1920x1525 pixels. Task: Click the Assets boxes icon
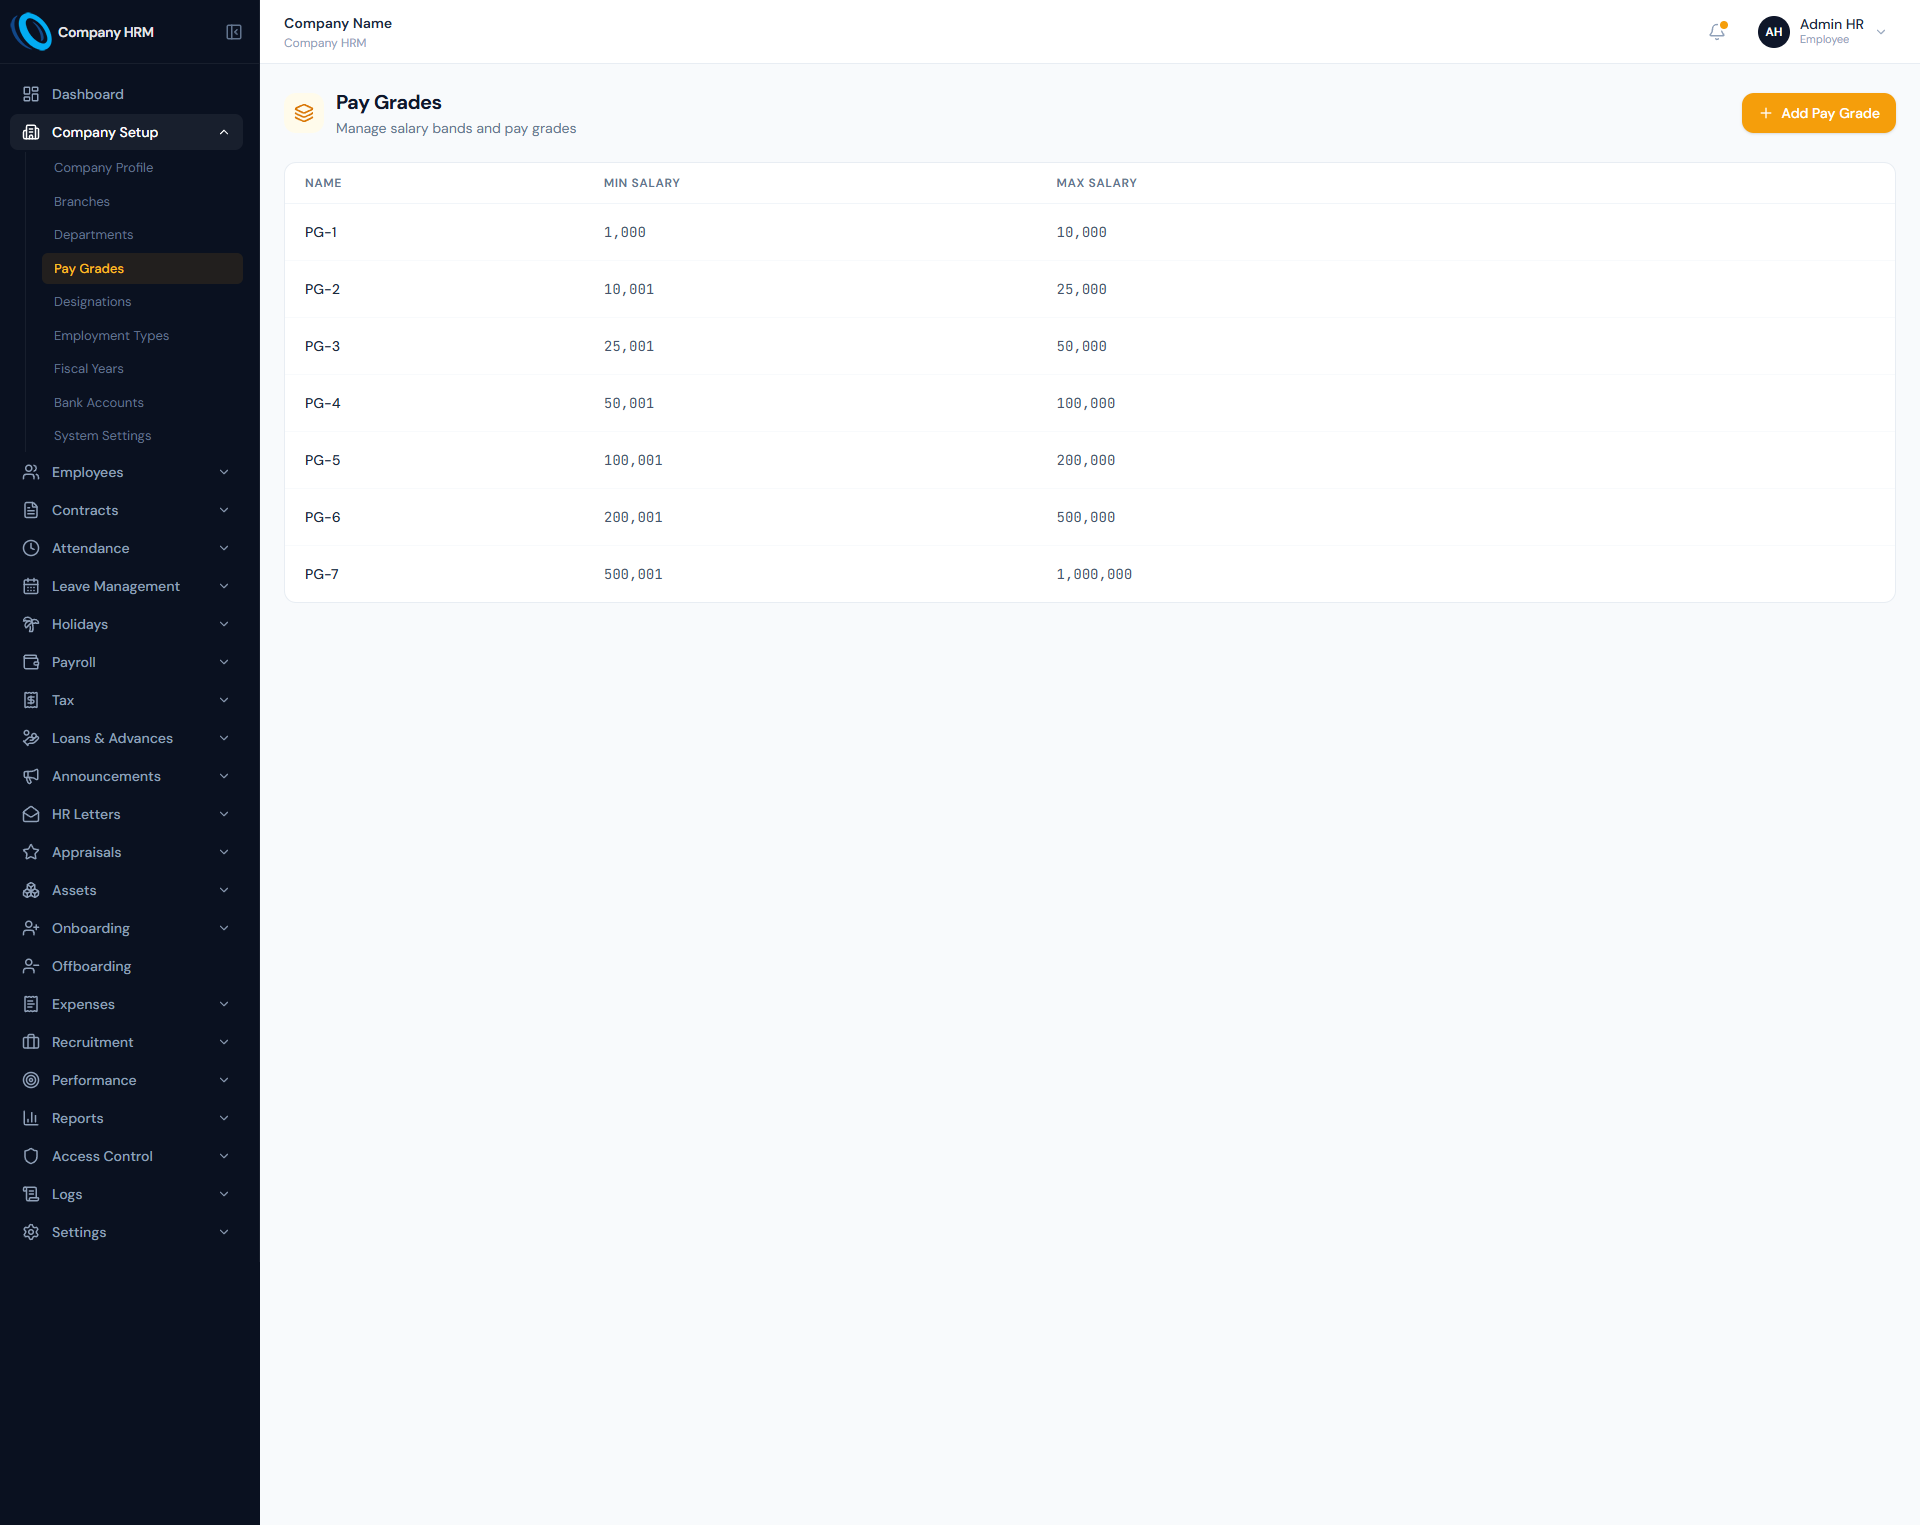tap(31, 890)
